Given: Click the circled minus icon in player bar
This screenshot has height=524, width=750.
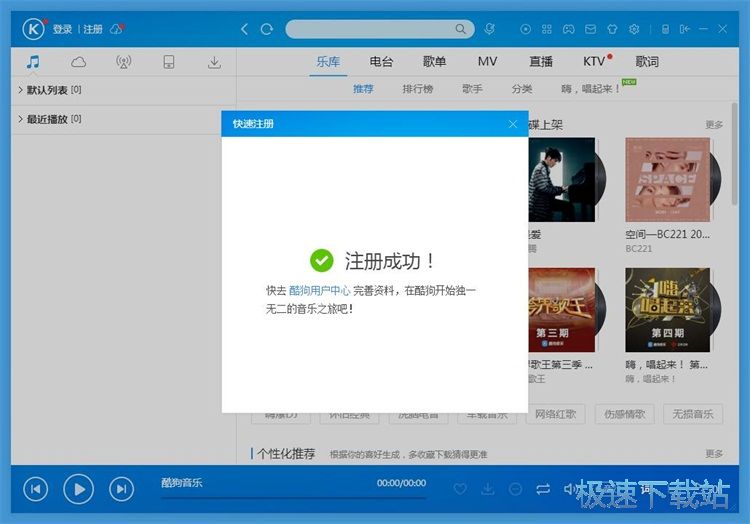Looking at the screenshot, I should click(515, 489).
